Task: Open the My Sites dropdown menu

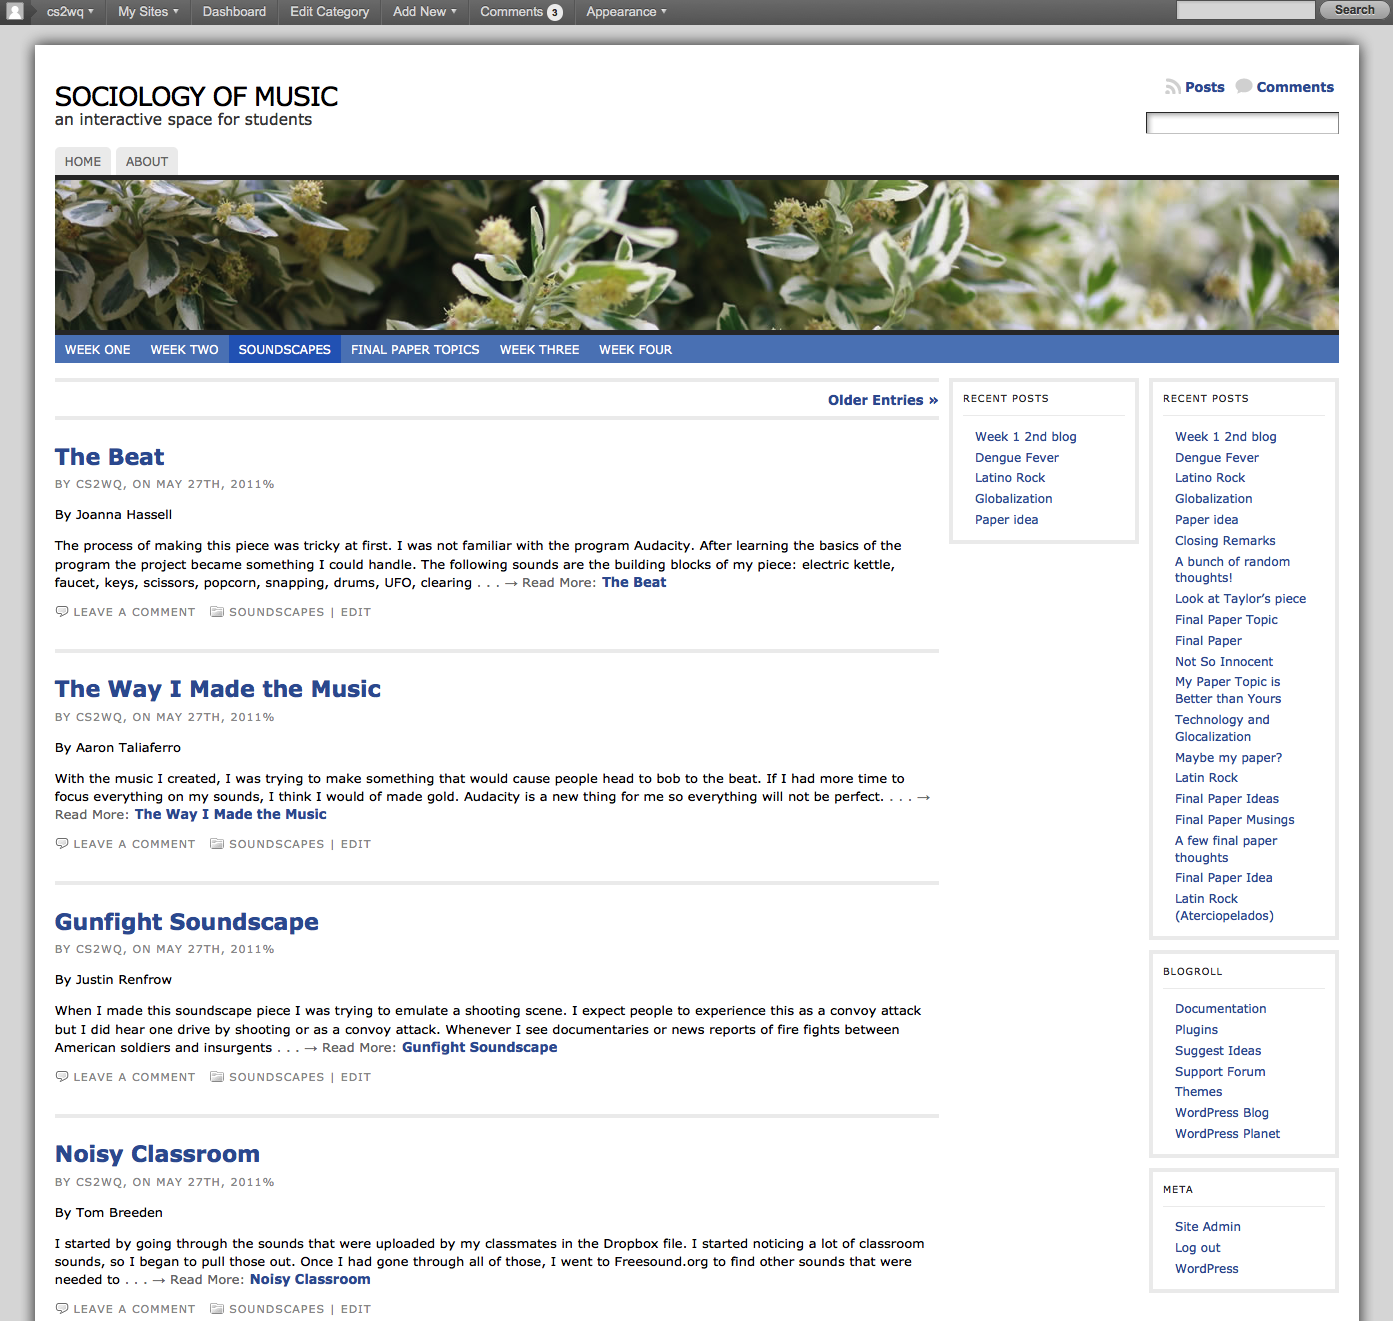Action: 148,12
